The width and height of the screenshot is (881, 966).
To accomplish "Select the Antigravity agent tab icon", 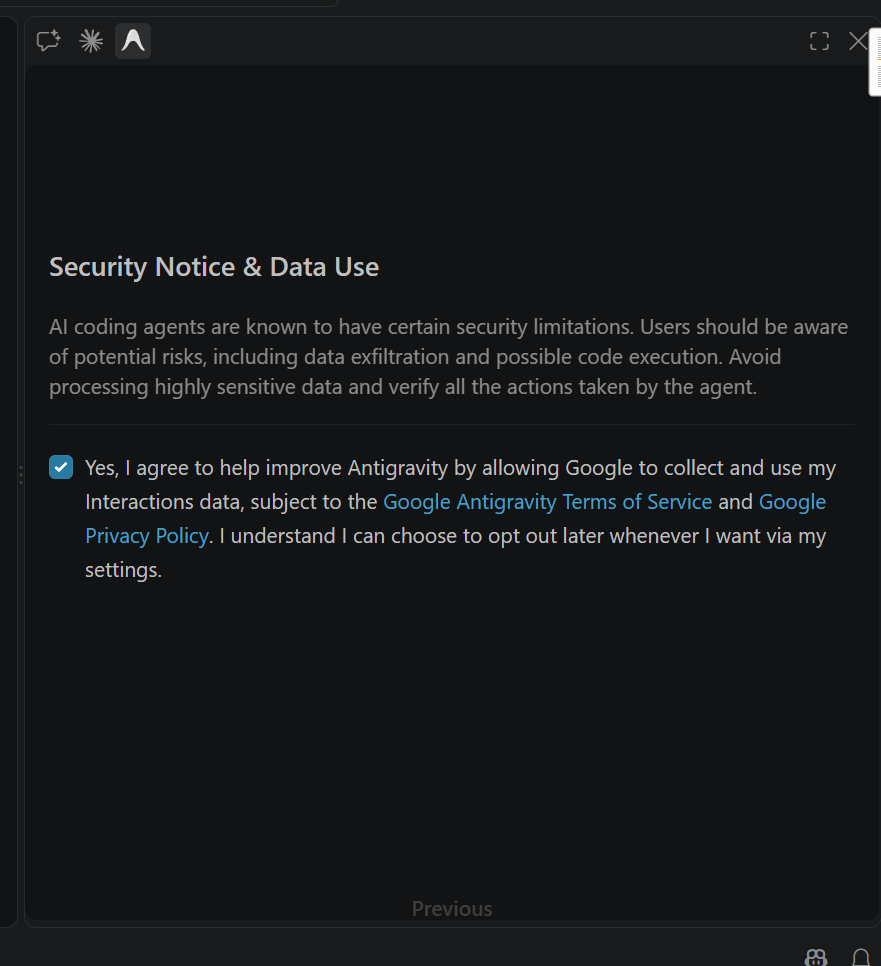I will click(133, 41).
